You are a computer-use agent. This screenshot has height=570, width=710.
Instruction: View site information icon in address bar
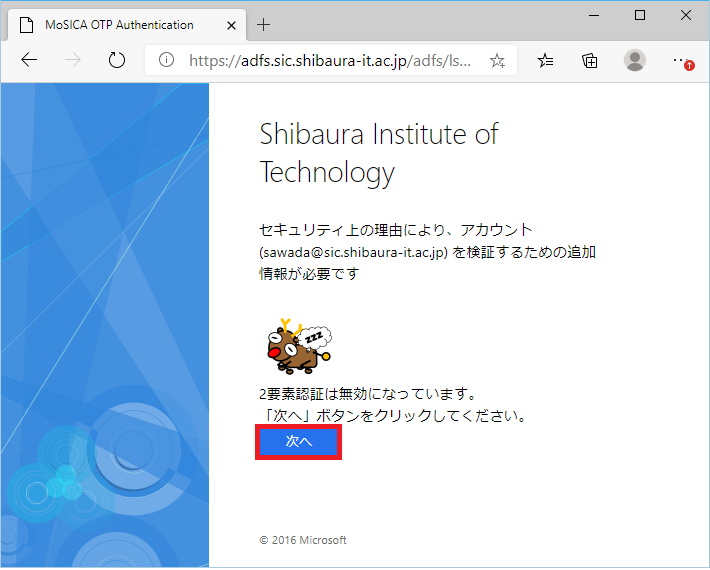pos(166,60)
